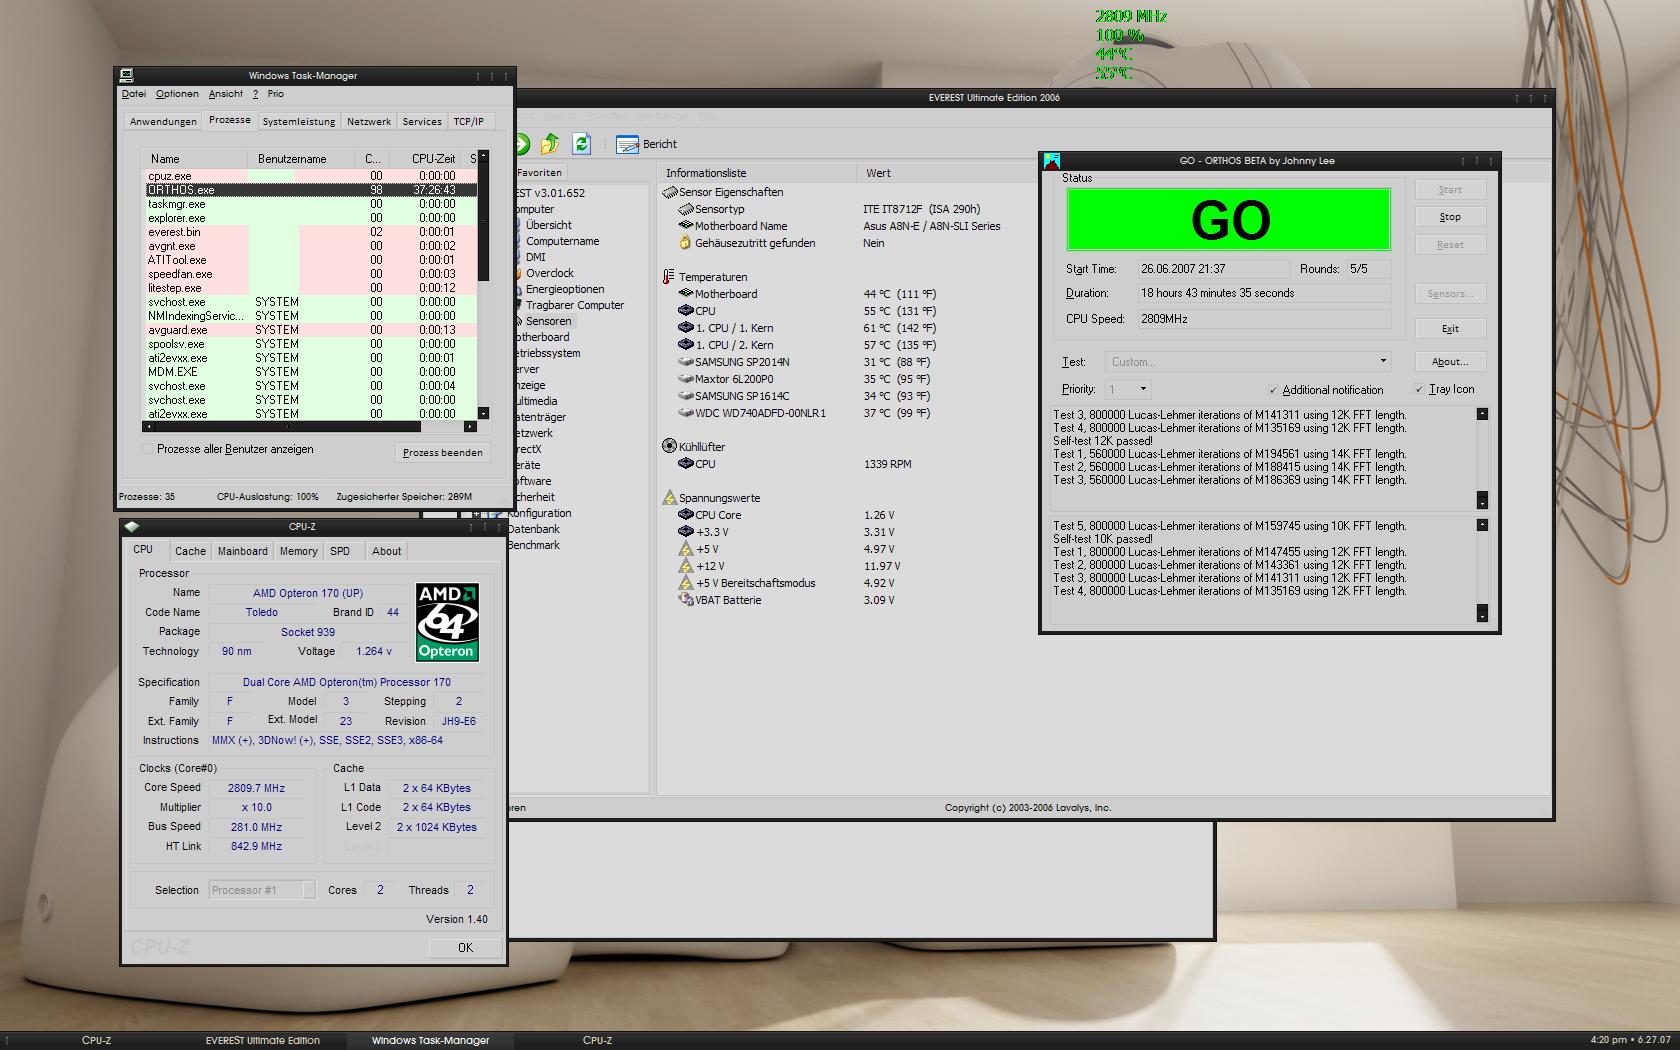
Task: Open the EVEREST Favoriten tab
Action: click(x=539, y=172)
